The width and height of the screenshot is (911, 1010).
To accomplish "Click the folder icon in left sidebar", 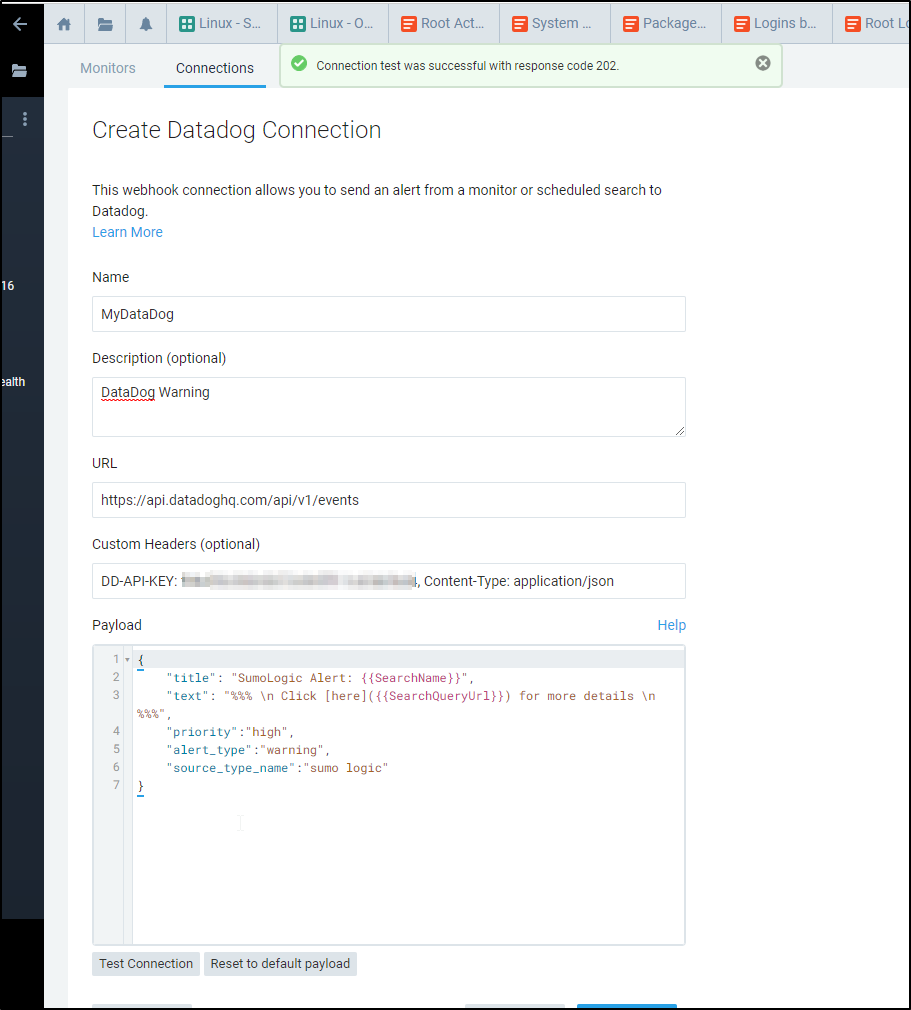I will tap(19, 70).
